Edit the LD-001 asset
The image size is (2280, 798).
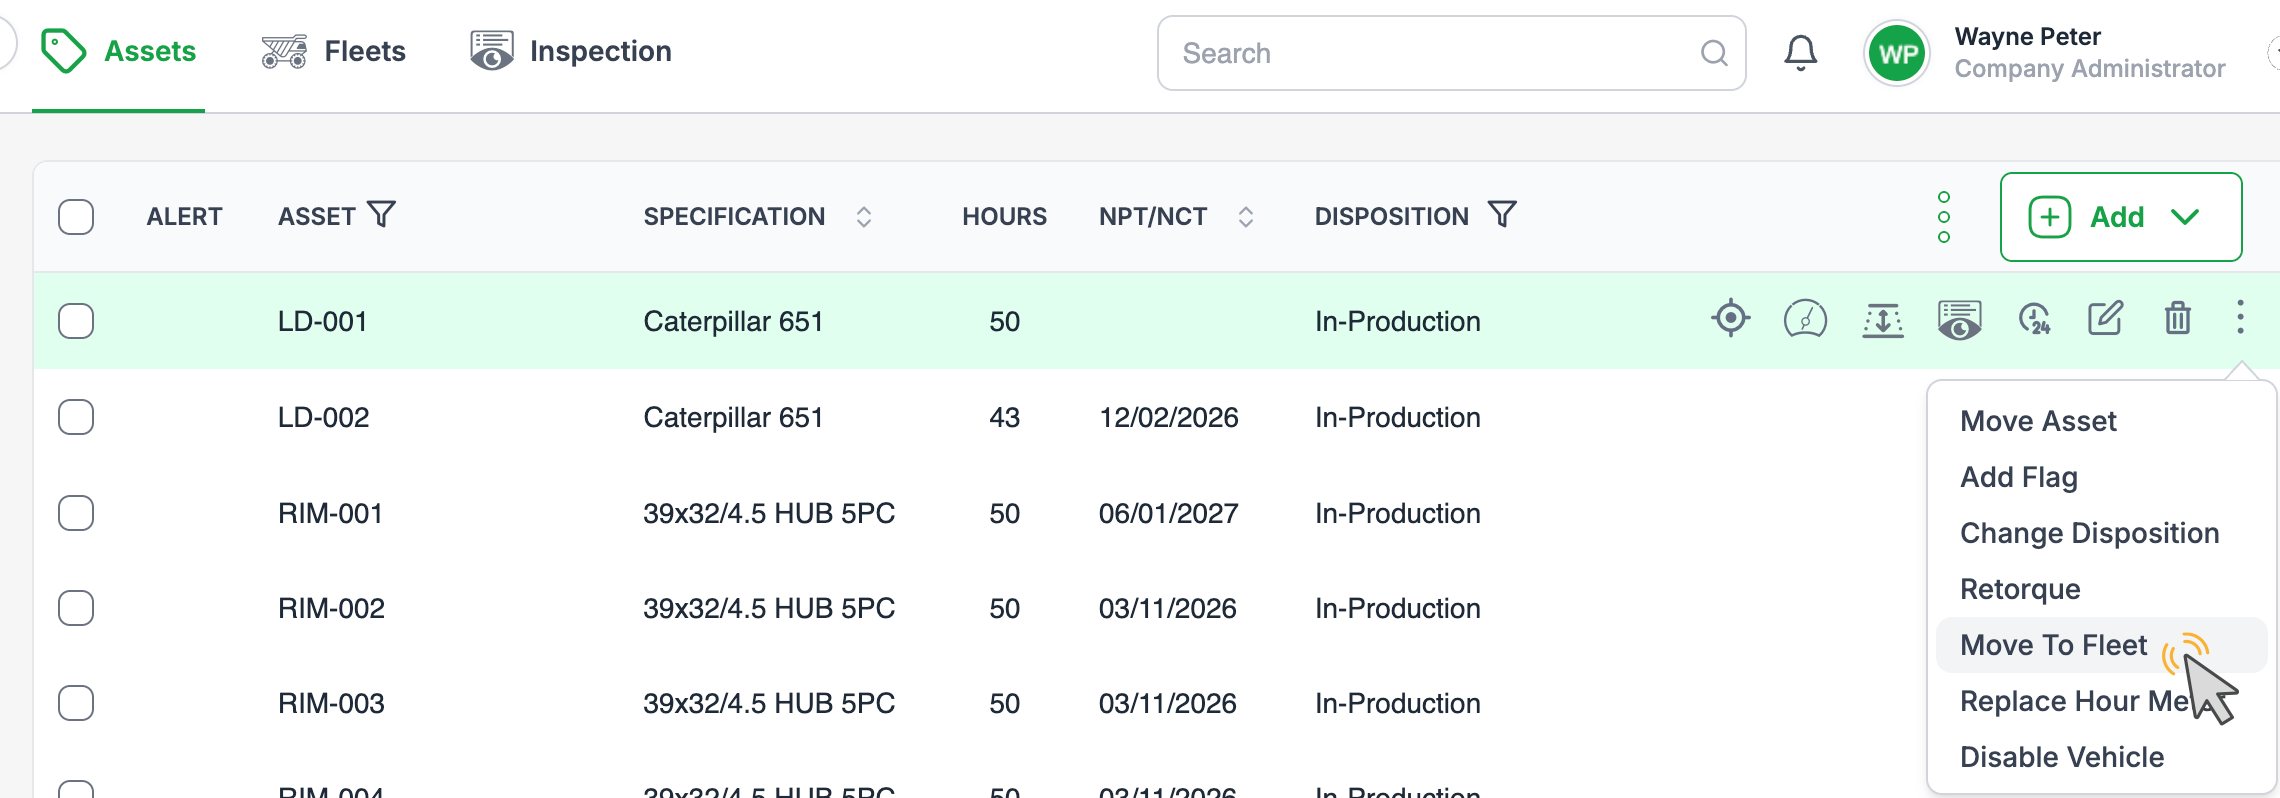(x=2105, y=318)
